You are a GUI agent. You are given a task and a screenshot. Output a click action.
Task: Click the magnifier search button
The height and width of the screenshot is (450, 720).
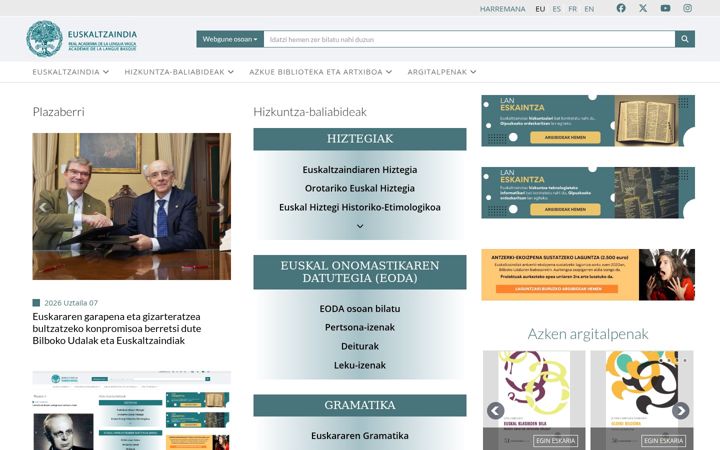pyautogui.click(x=685, y=39)
